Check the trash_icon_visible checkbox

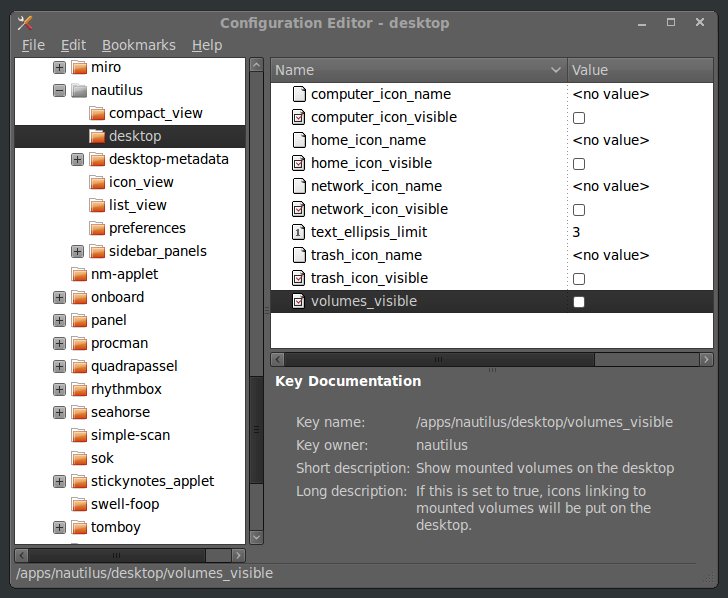pyautogui.click(x=579, y=279)
